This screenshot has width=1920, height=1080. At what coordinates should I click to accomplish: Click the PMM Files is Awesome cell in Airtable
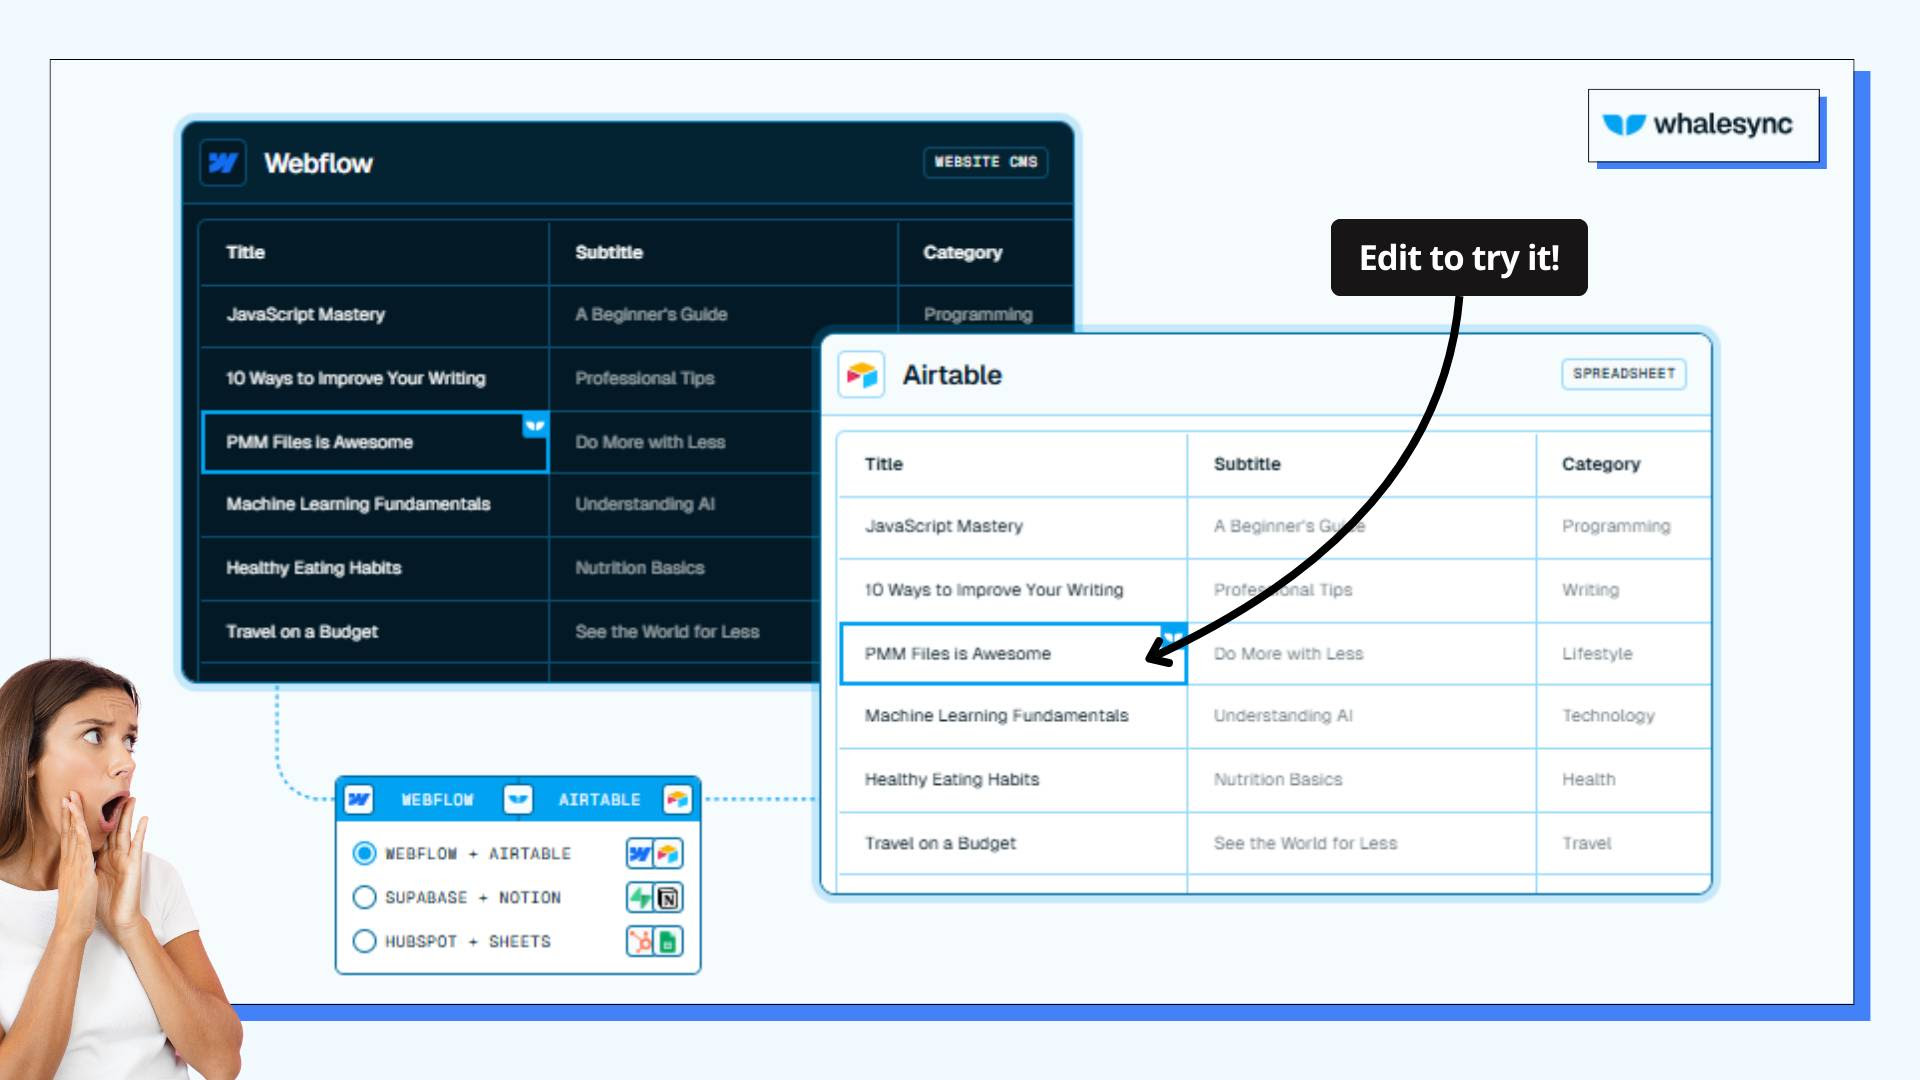(x=1012, y=653)
